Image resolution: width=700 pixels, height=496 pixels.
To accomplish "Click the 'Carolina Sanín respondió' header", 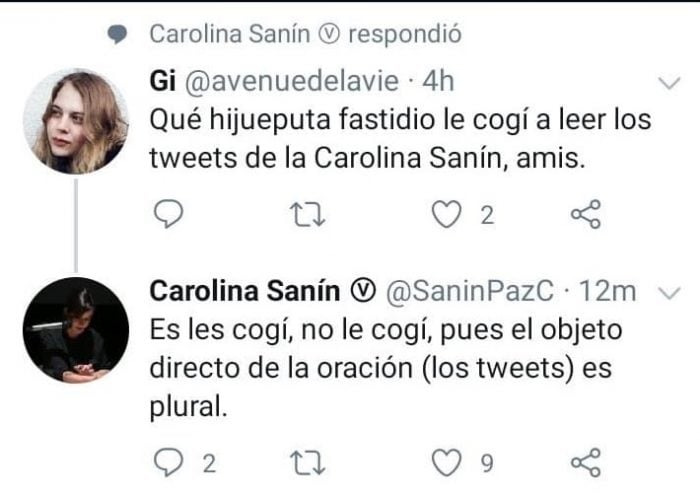I will pyautogui.click(x=305, y=34).
